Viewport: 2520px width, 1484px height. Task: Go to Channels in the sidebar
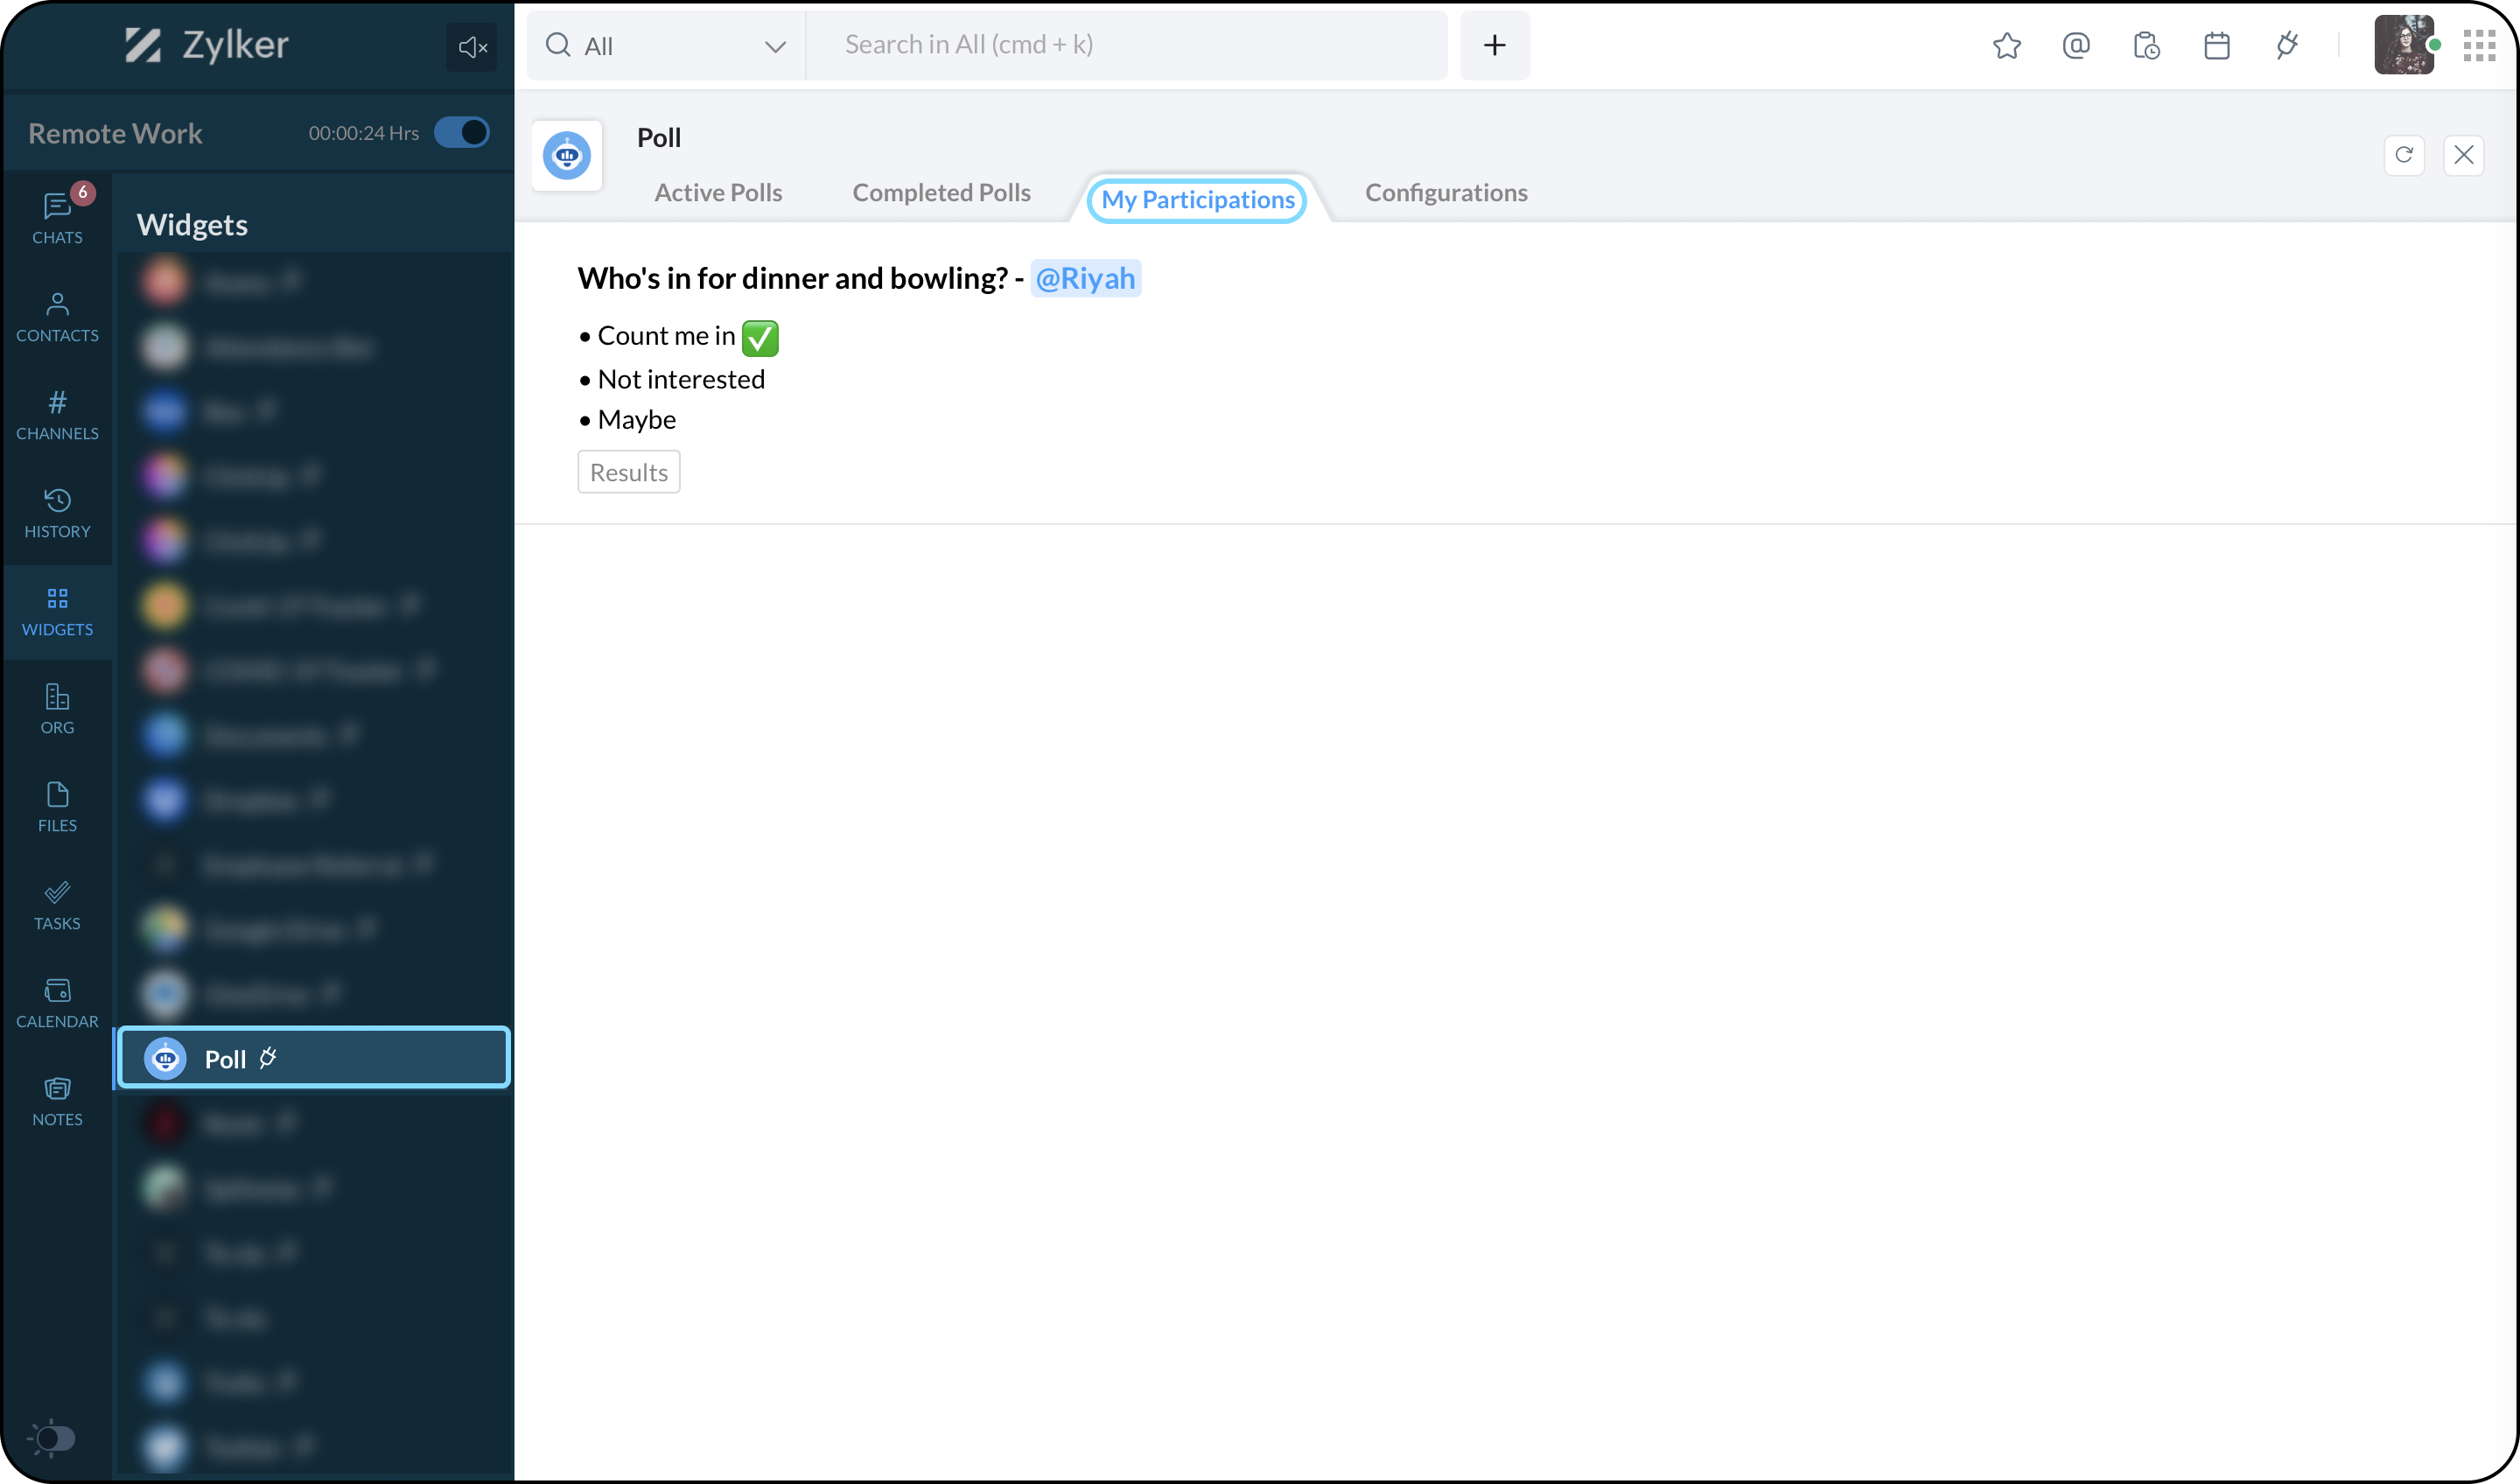click(57, 415)
